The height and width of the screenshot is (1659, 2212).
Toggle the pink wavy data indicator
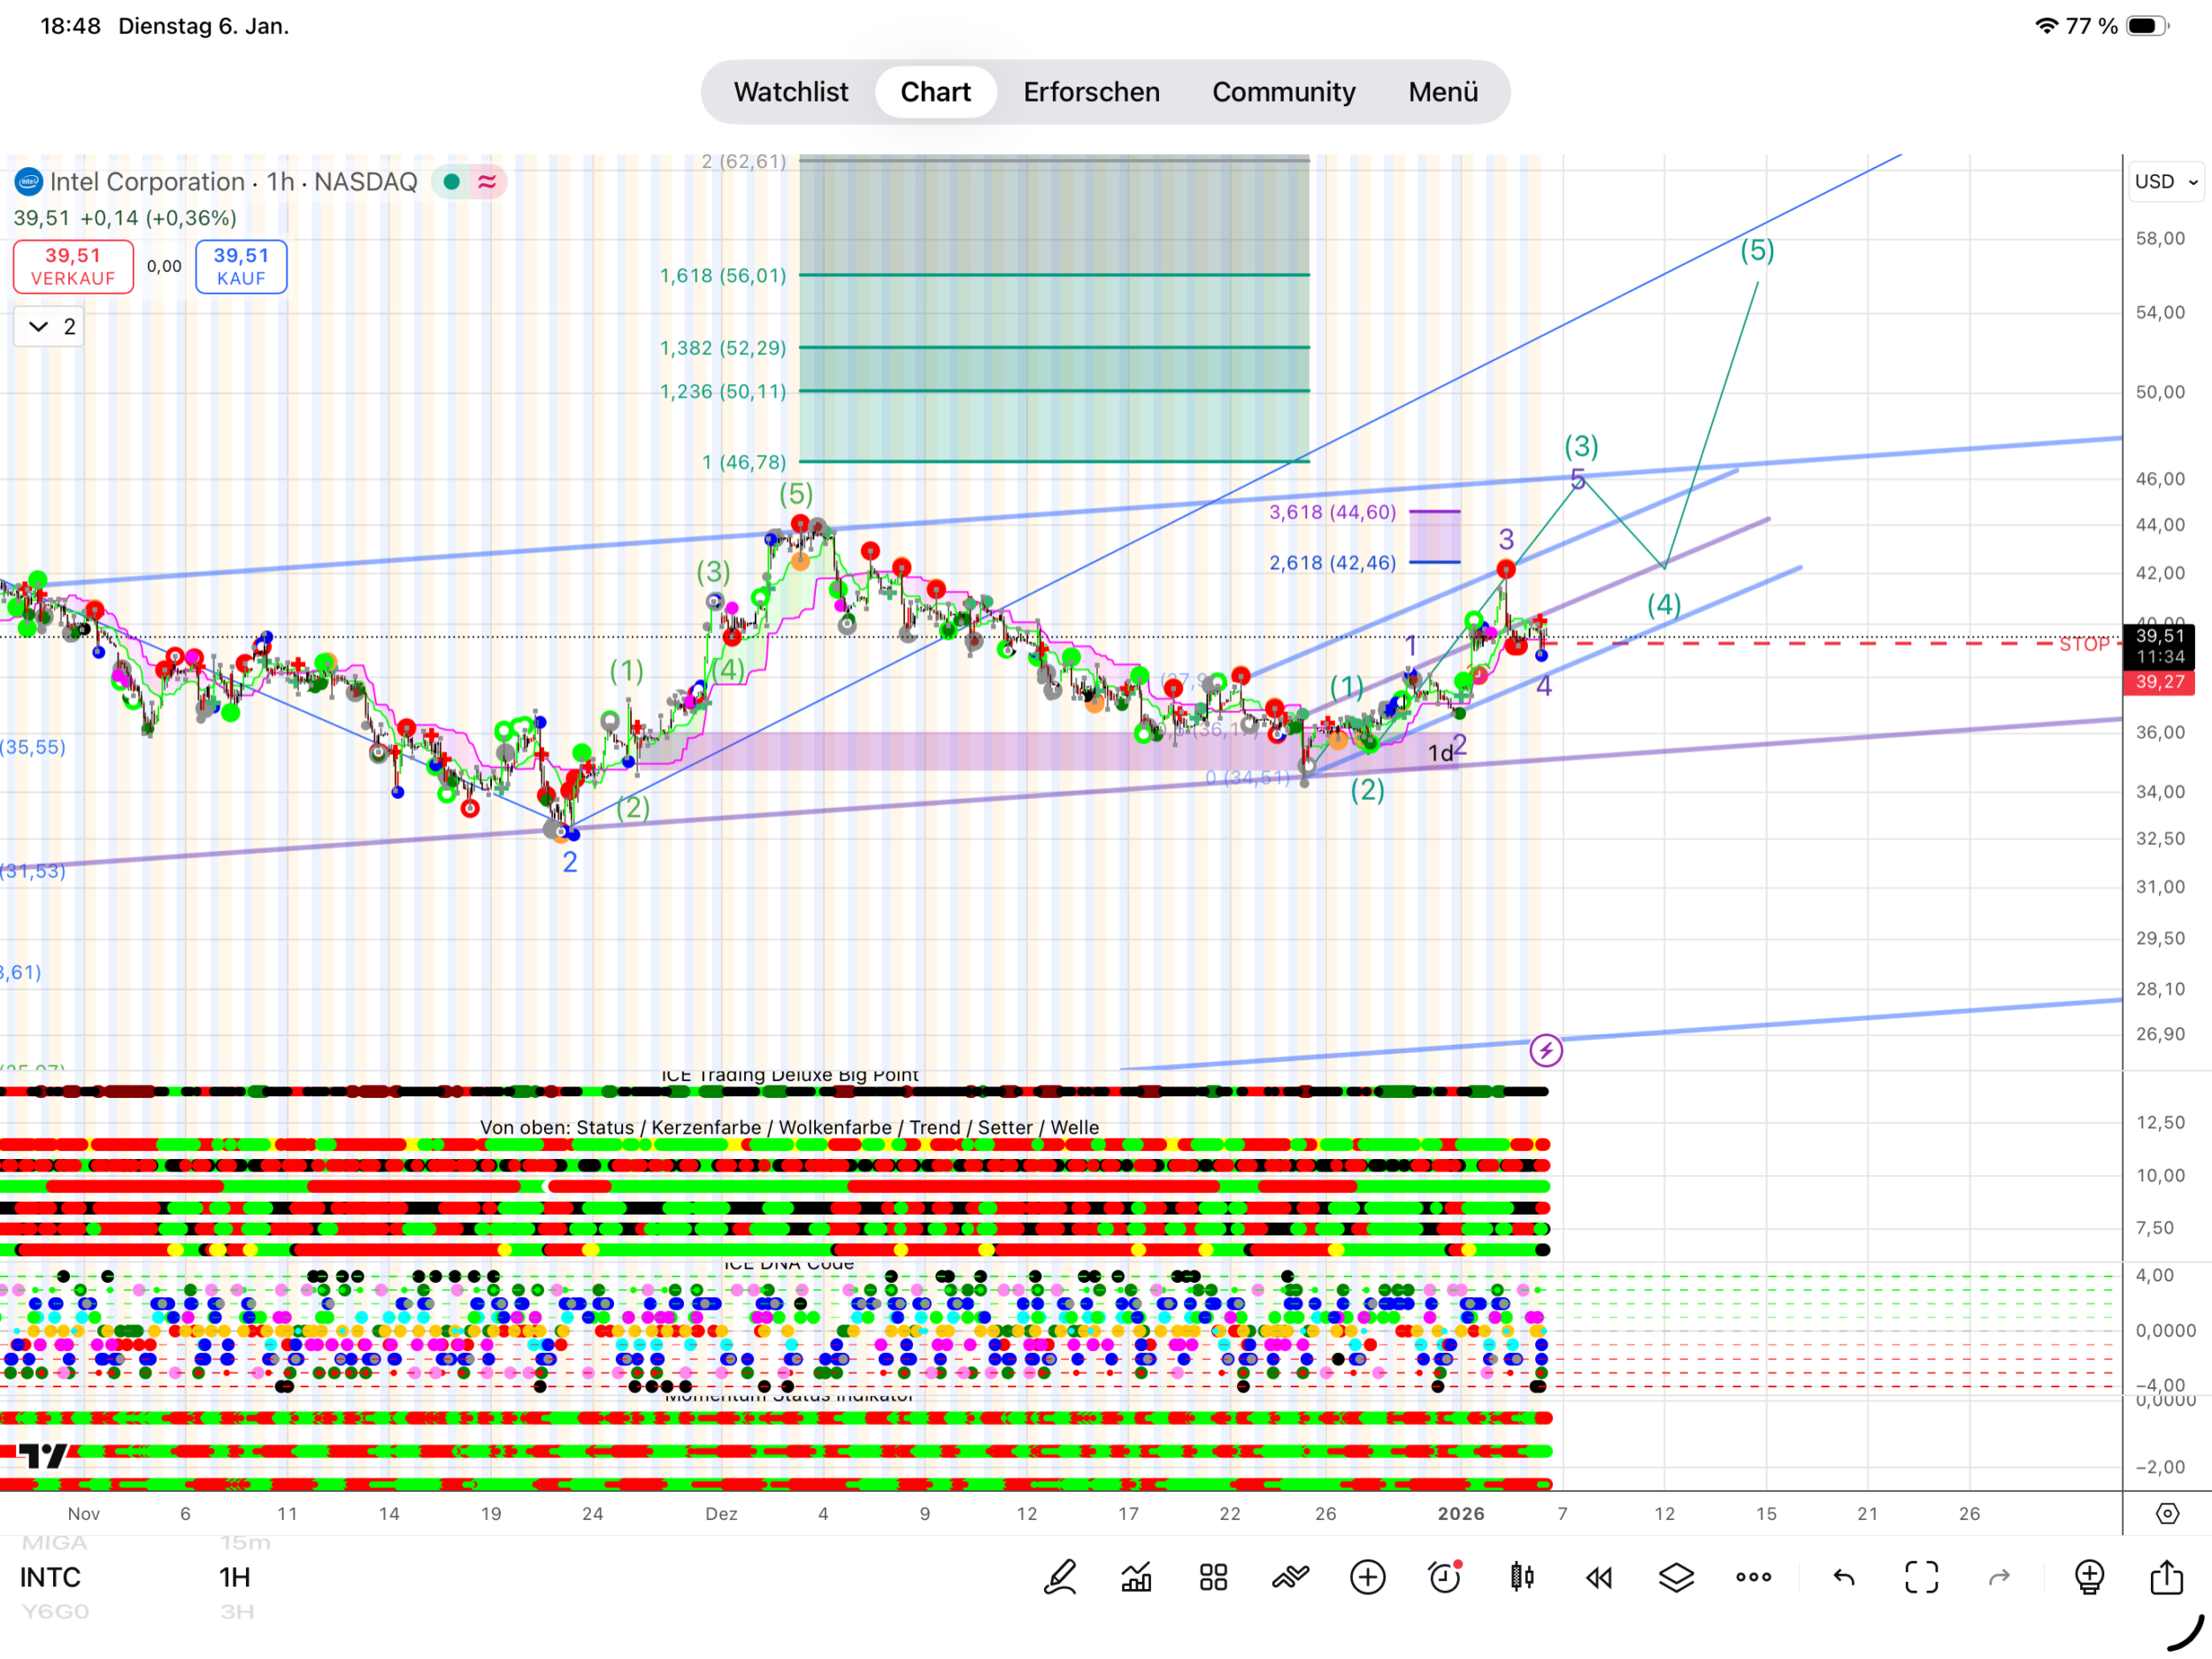[488, 182]
